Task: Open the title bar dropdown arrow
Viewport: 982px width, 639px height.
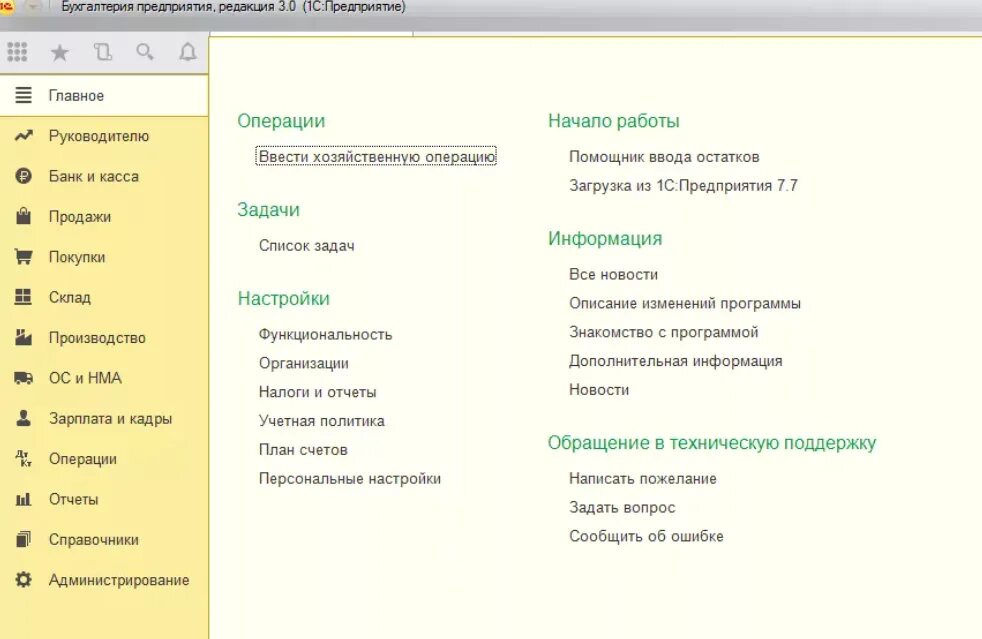Action: [x=33, y=7]
